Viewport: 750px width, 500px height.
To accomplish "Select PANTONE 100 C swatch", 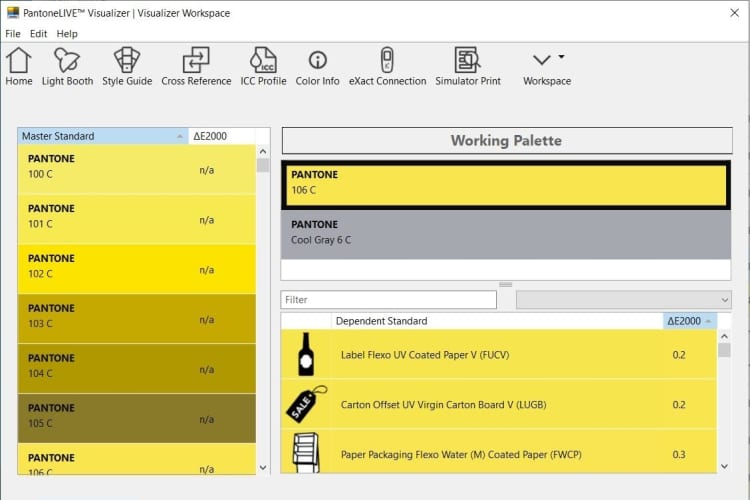I will 137,169.
